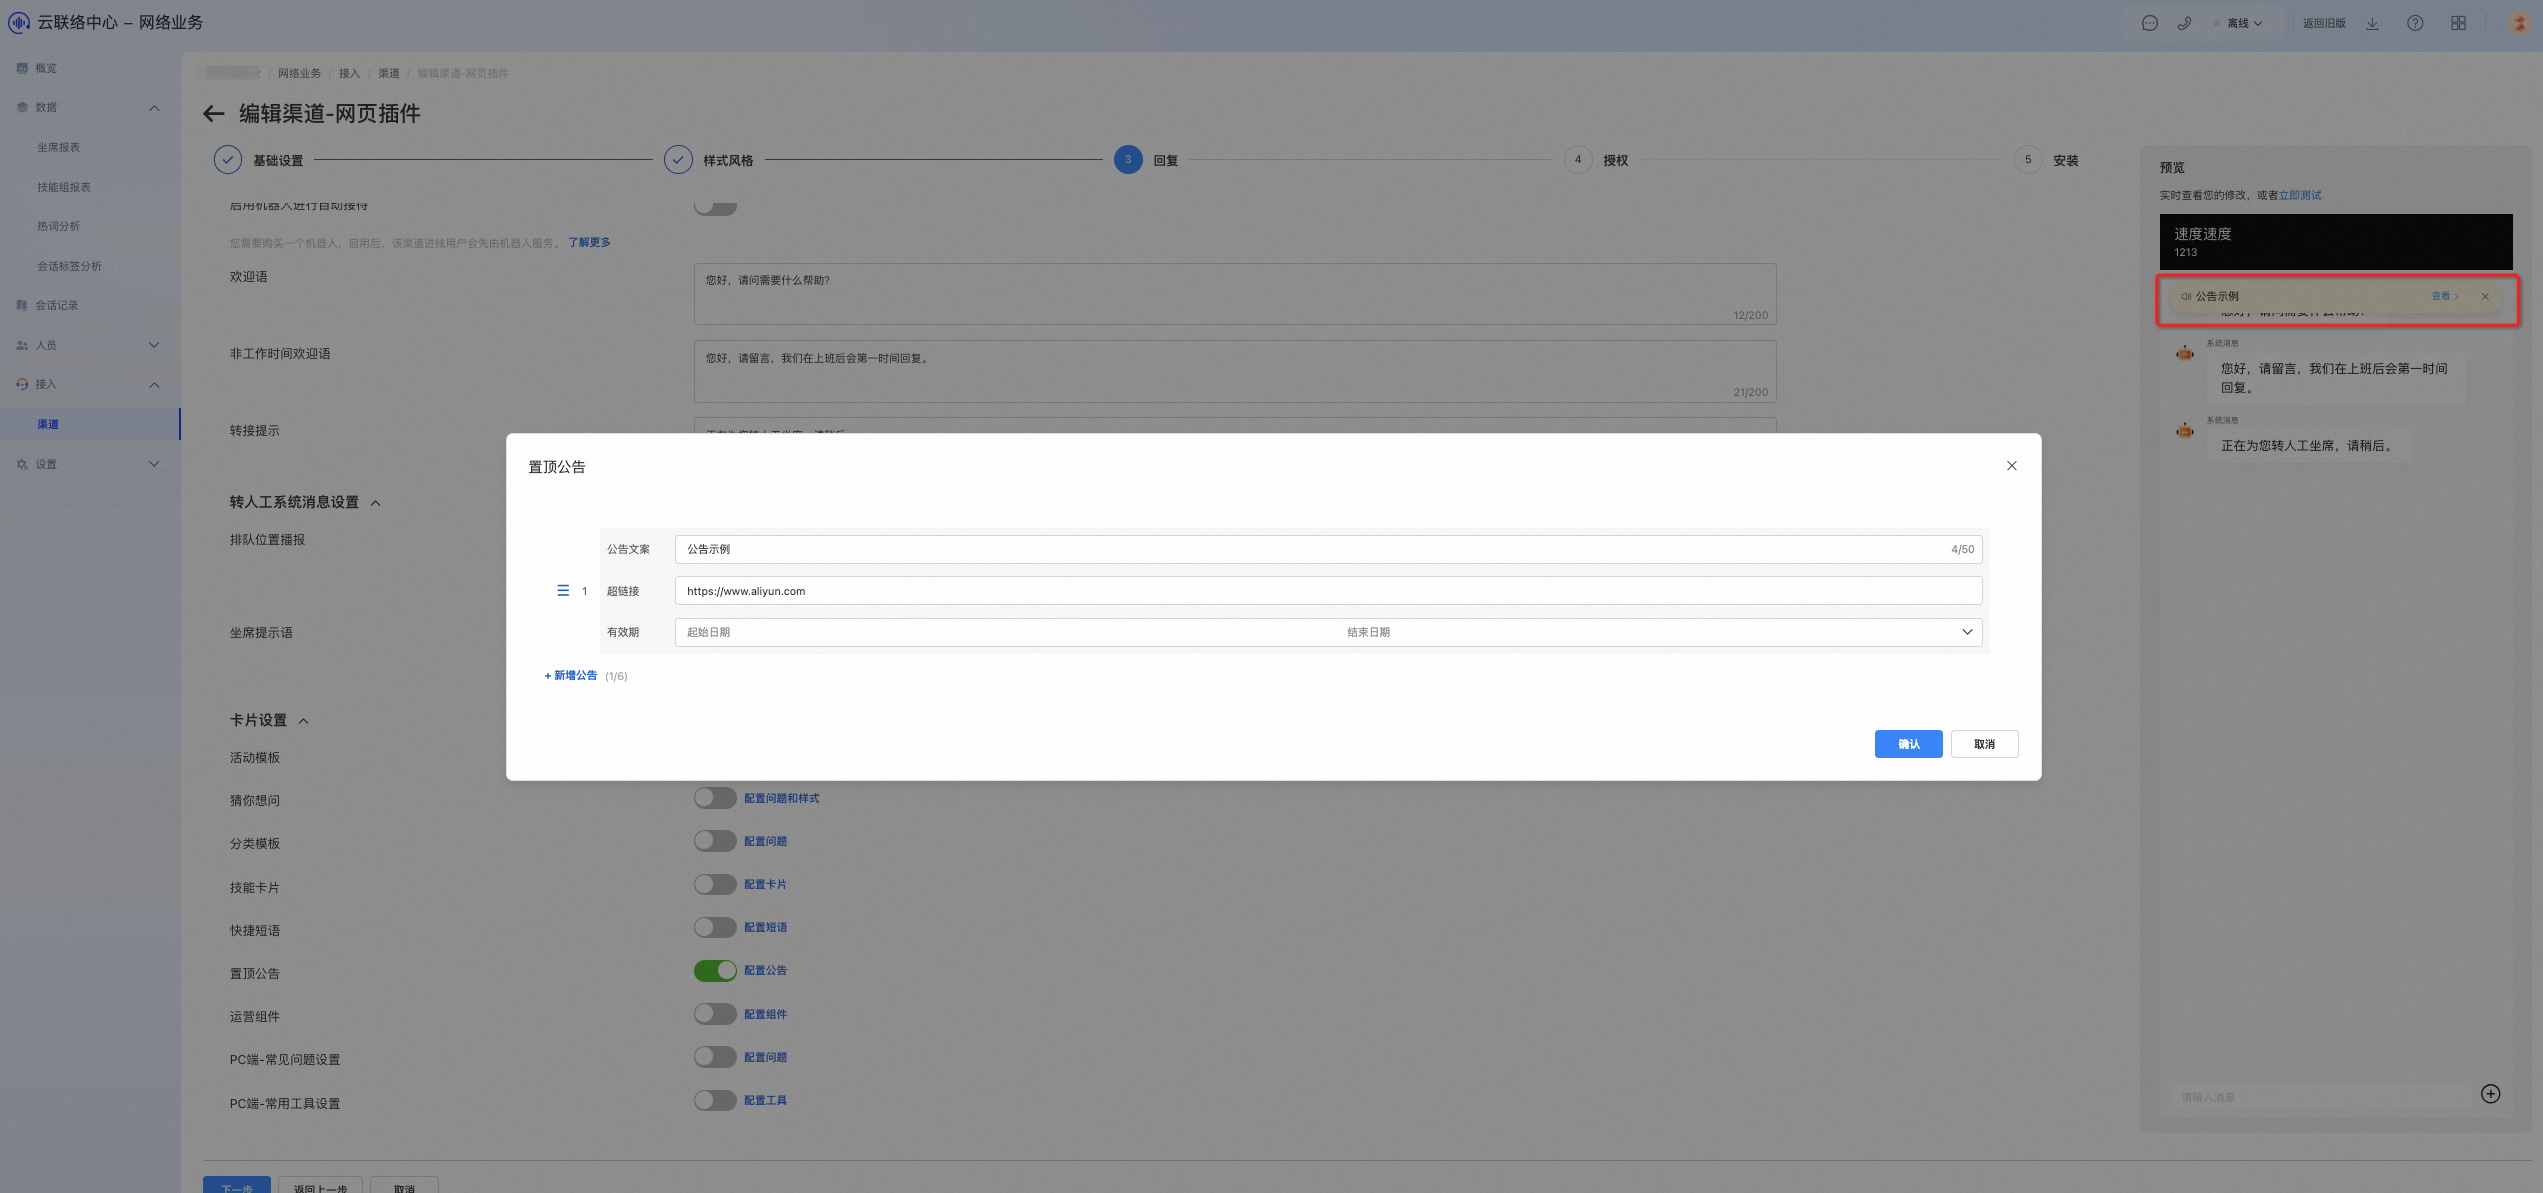Viewport: 2543px width, 1193px height.
Task: Click the 公告文案 input field
Action: pos(1328,549)
